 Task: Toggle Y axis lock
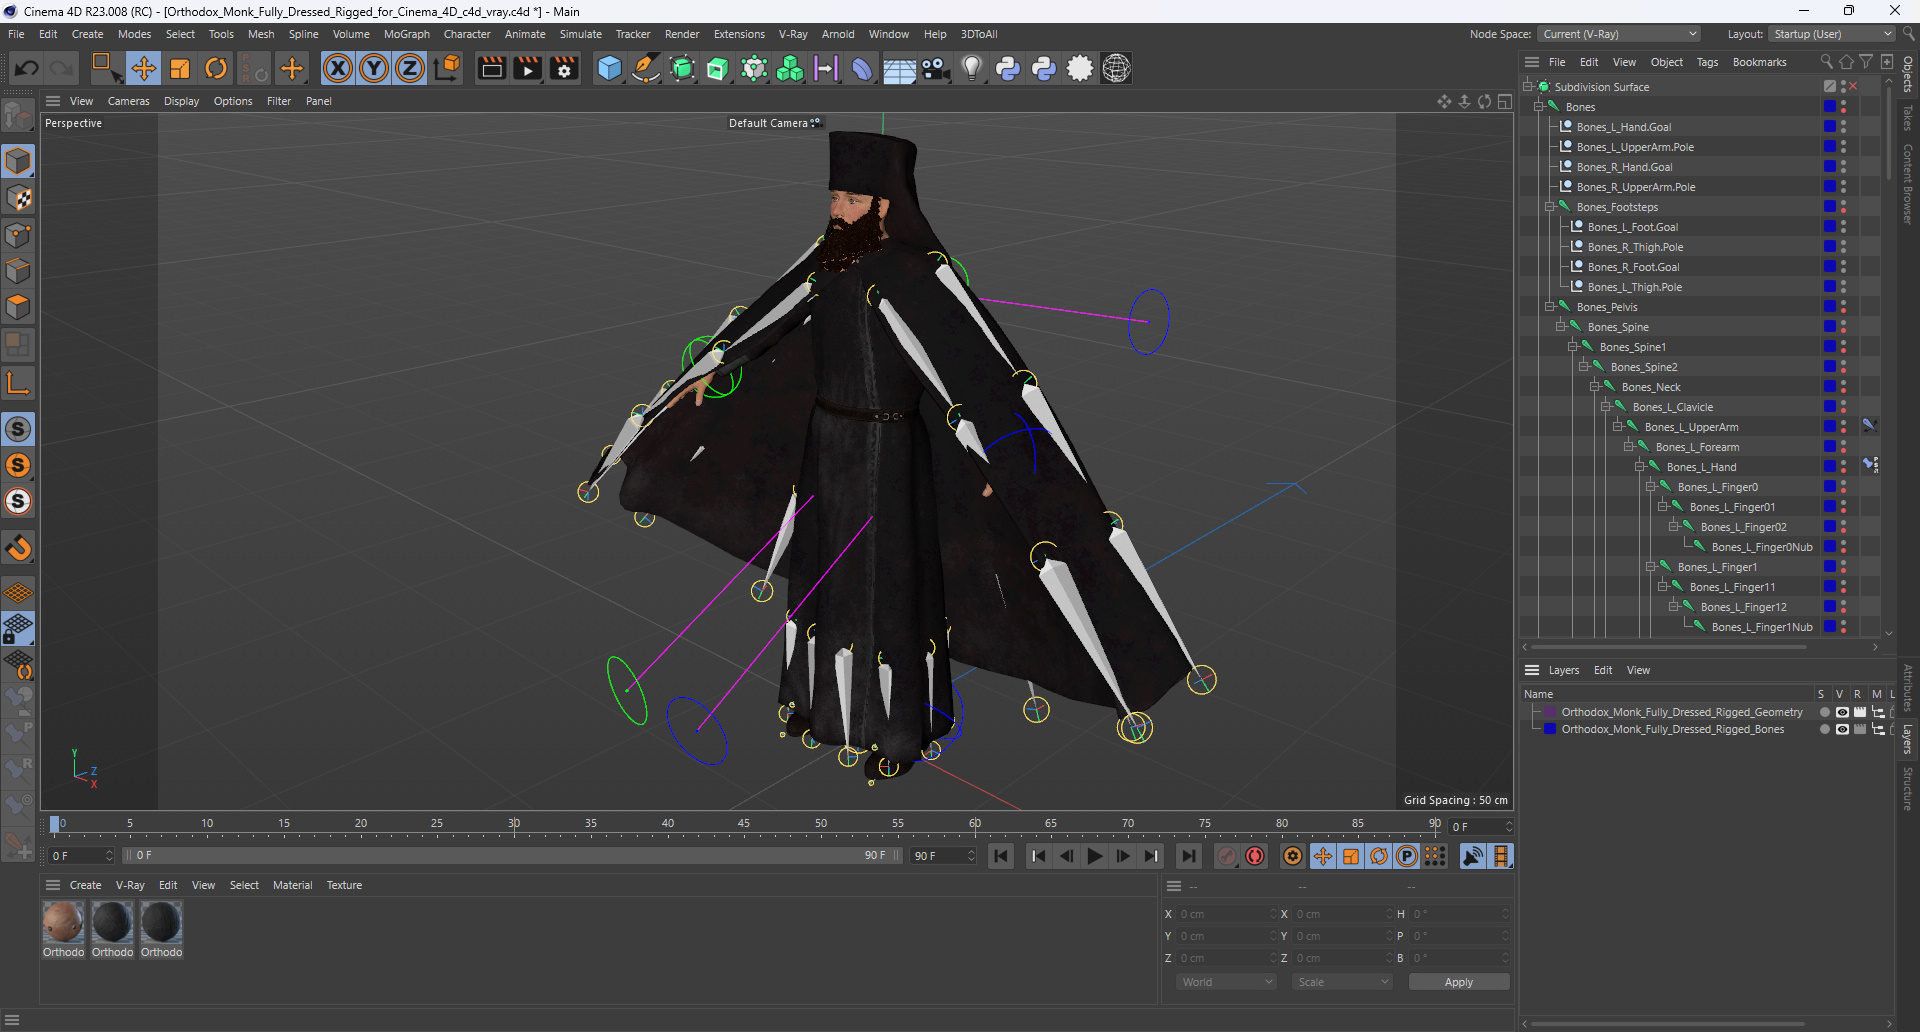[374, 68]
